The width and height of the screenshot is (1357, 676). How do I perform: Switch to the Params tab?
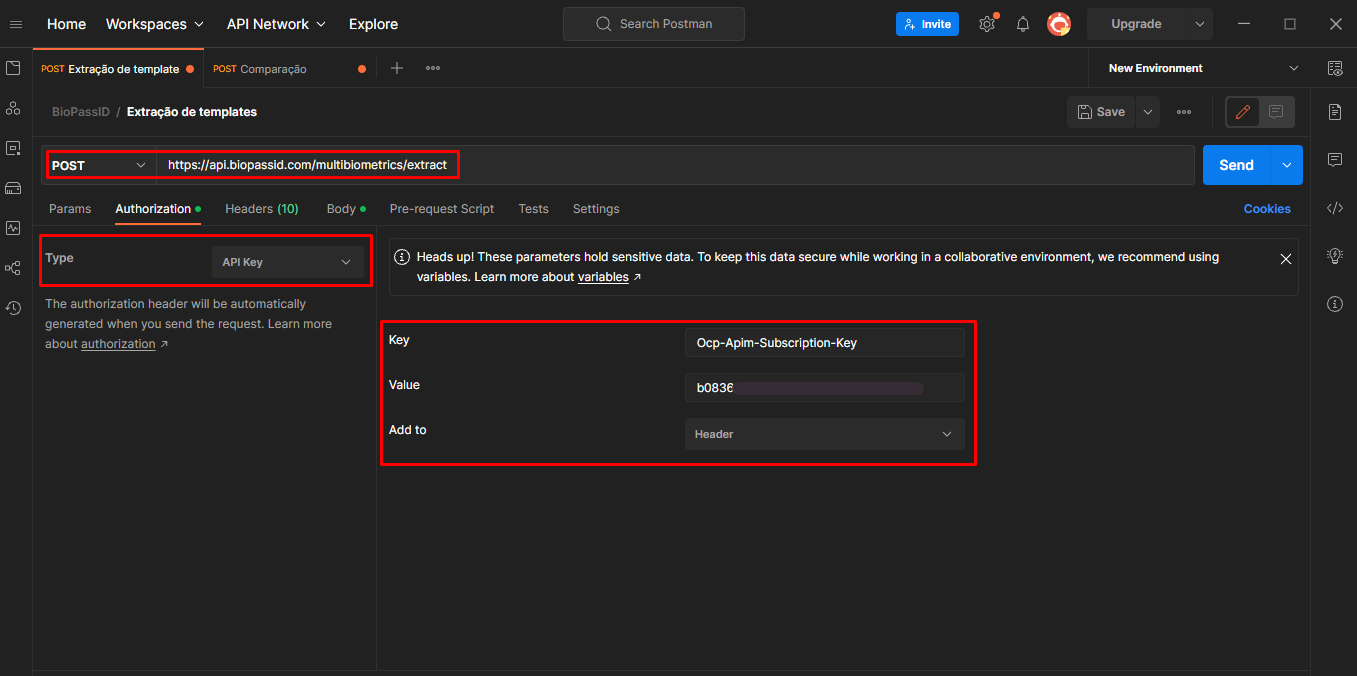pyautogui.click(x=70, y=209)
